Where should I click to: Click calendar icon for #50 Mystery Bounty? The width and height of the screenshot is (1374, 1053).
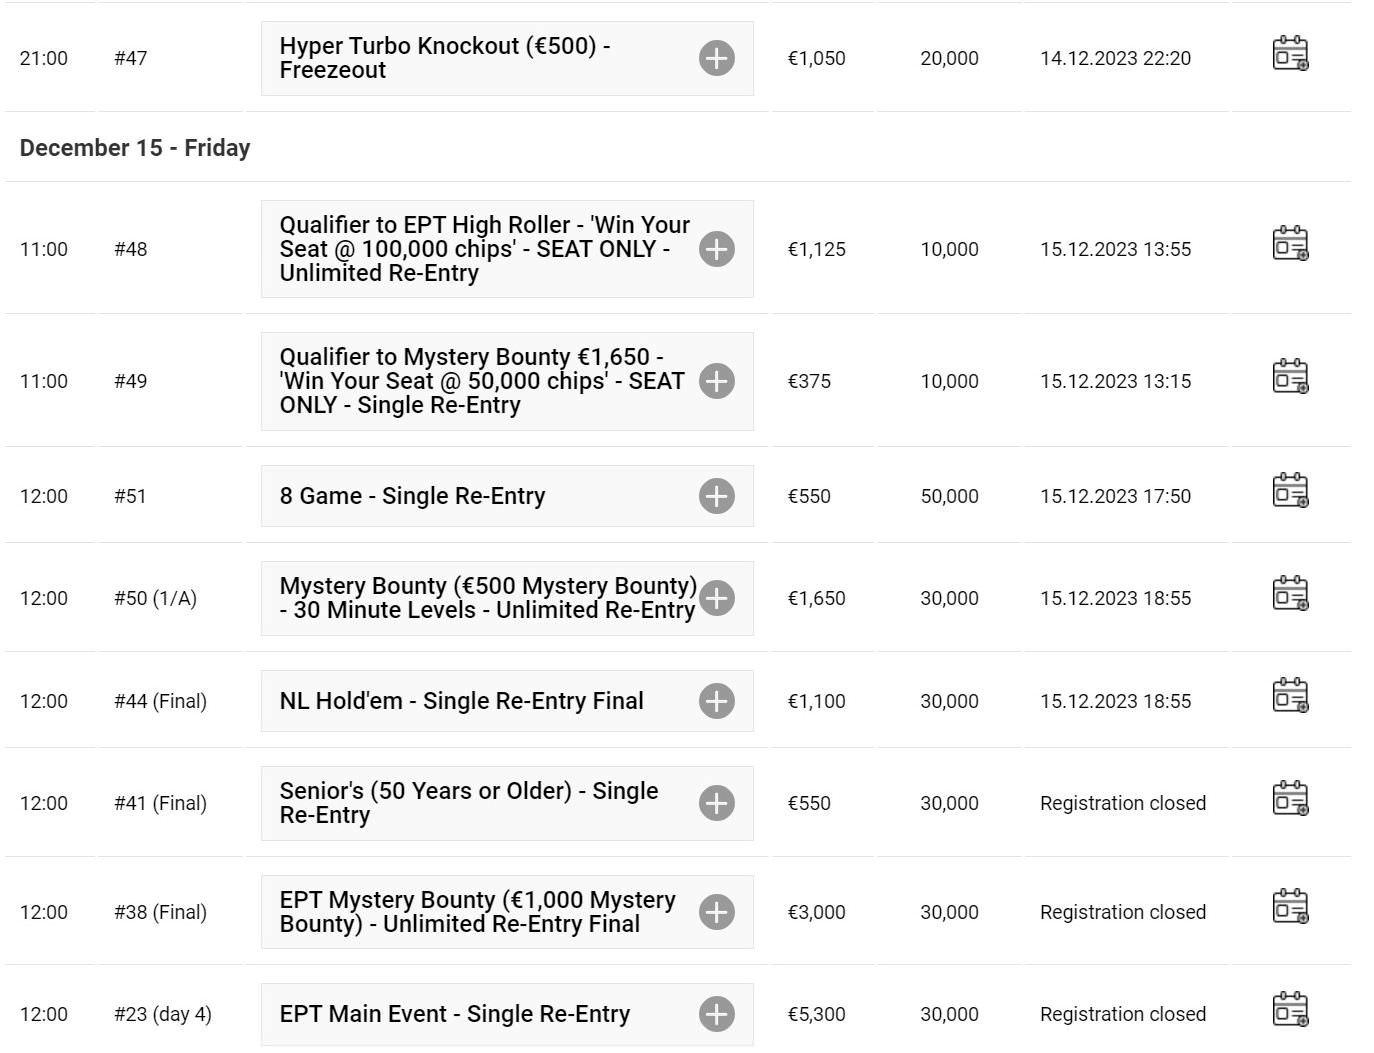point(1290,593)
